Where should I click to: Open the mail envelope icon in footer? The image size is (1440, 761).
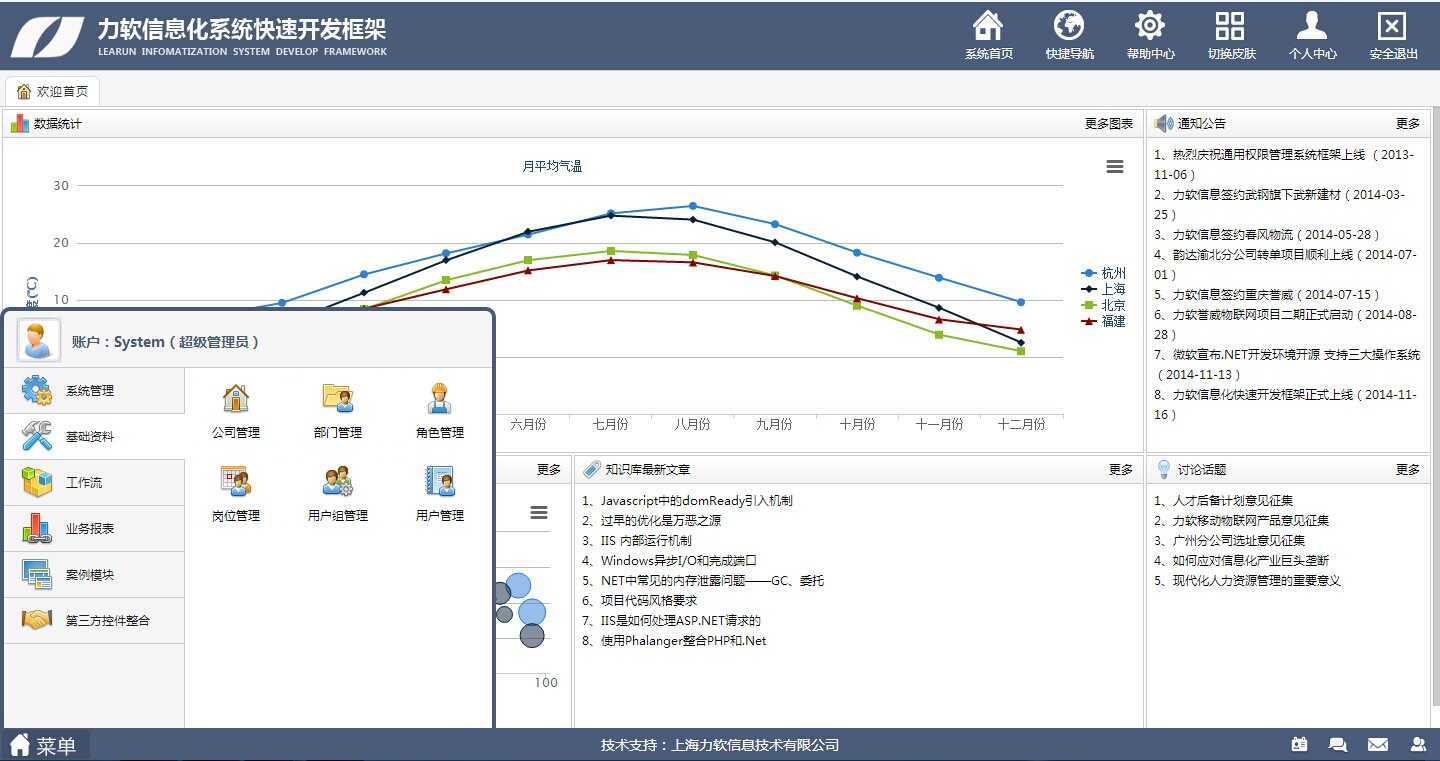(1378, 744)
